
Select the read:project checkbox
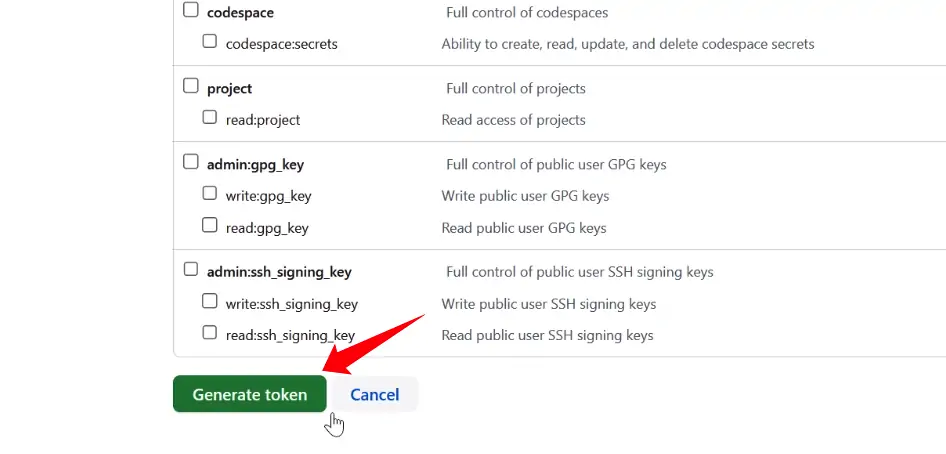click(x=210, y=118)
